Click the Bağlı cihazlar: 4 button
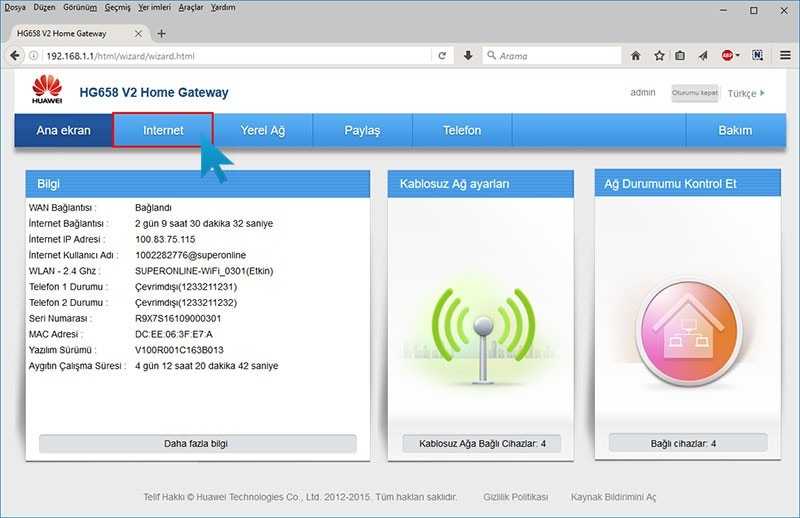 click(688, 443)
